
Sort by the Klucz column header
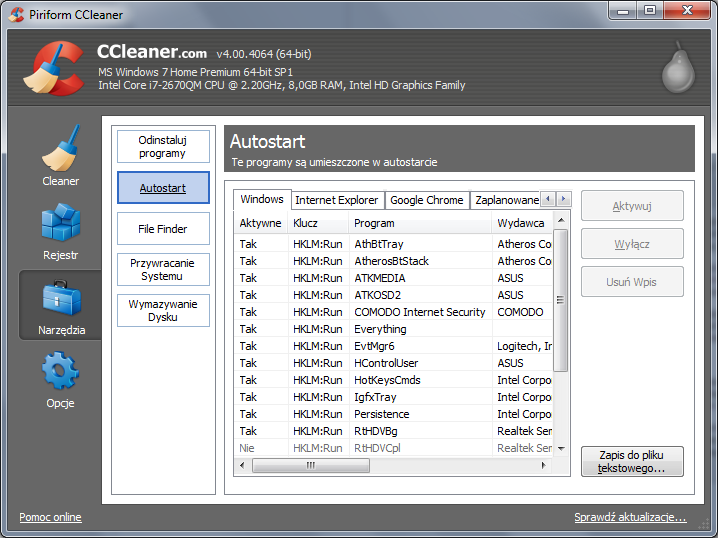pyautogui.click(x=318, y=223)
